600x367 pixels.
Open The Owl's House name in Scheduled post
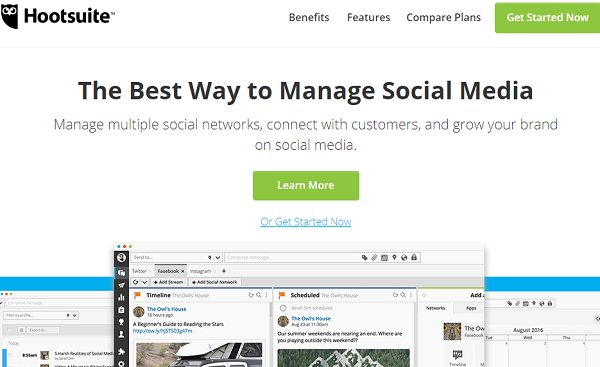pyautogui.click(x=311, y=318)
